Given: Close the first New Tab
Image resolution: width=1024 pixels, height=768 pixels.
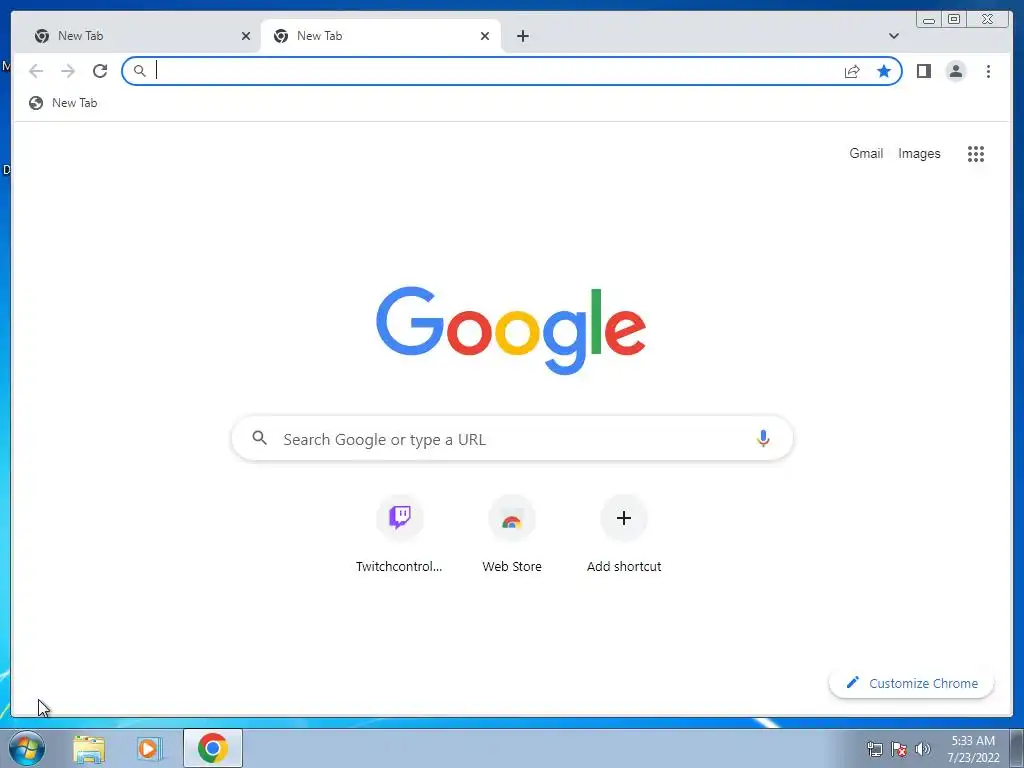Looking at the screenshot, I should point(246,36).
